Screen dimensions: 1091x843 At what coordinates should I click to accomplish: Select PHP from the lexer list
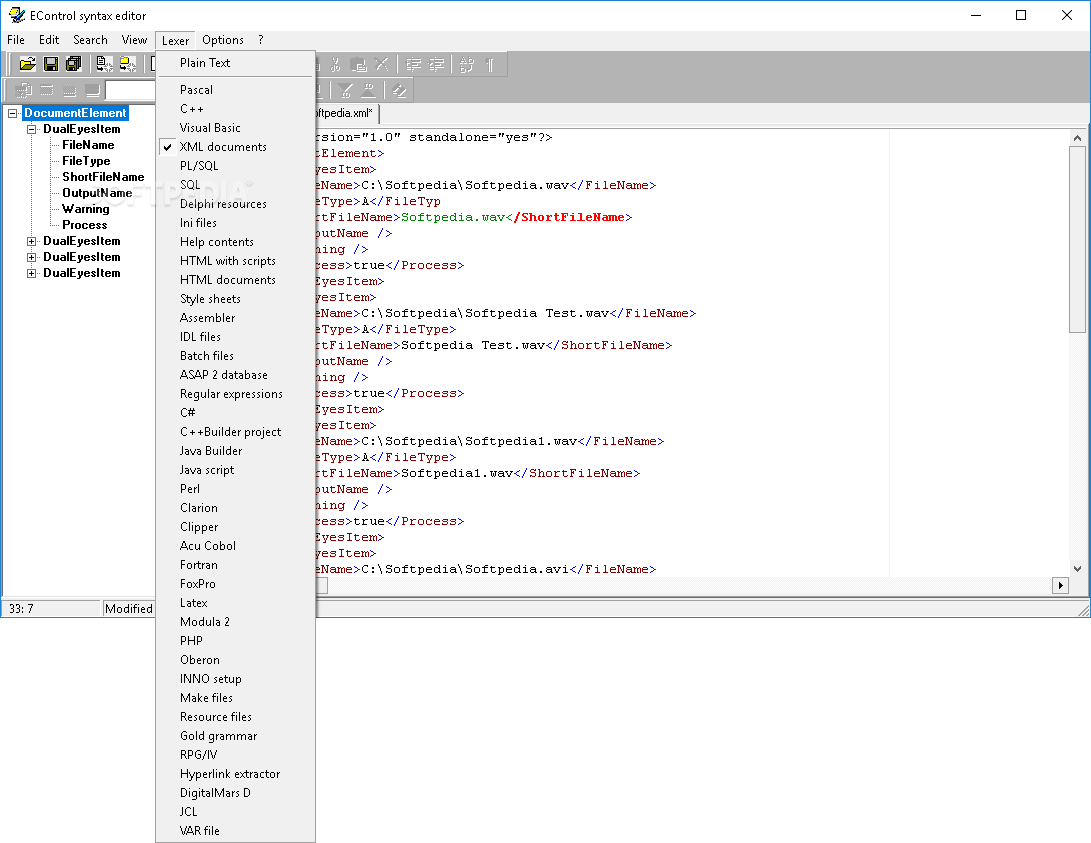[x=235, y=641]
